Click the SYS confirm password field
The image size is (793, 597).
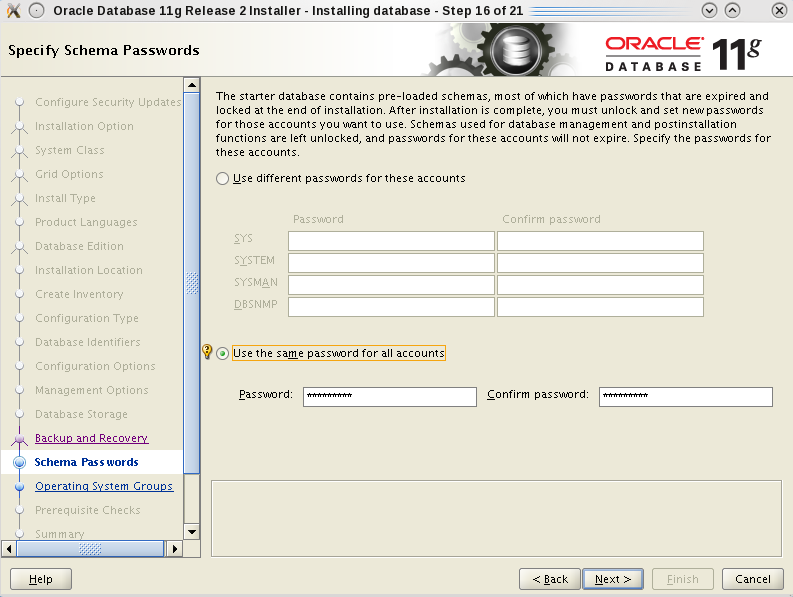[600, 241]
